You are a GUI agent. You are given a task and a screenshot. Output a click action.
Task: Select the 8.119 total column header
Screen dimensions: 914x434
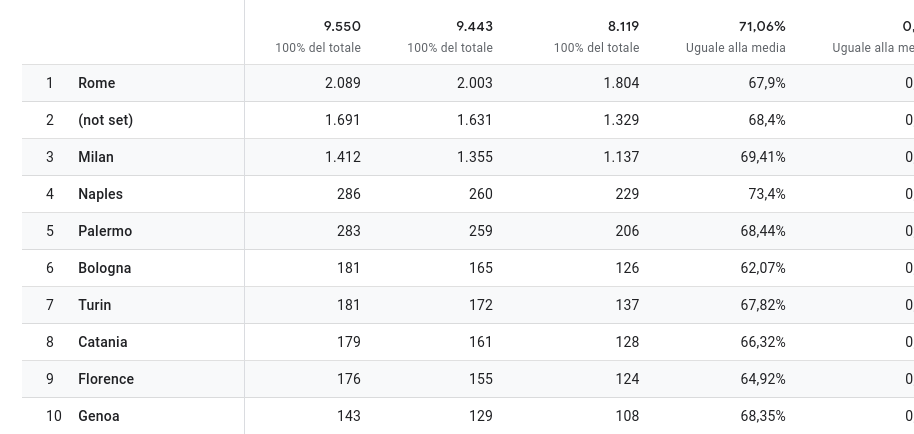click(x=623, y=26)
